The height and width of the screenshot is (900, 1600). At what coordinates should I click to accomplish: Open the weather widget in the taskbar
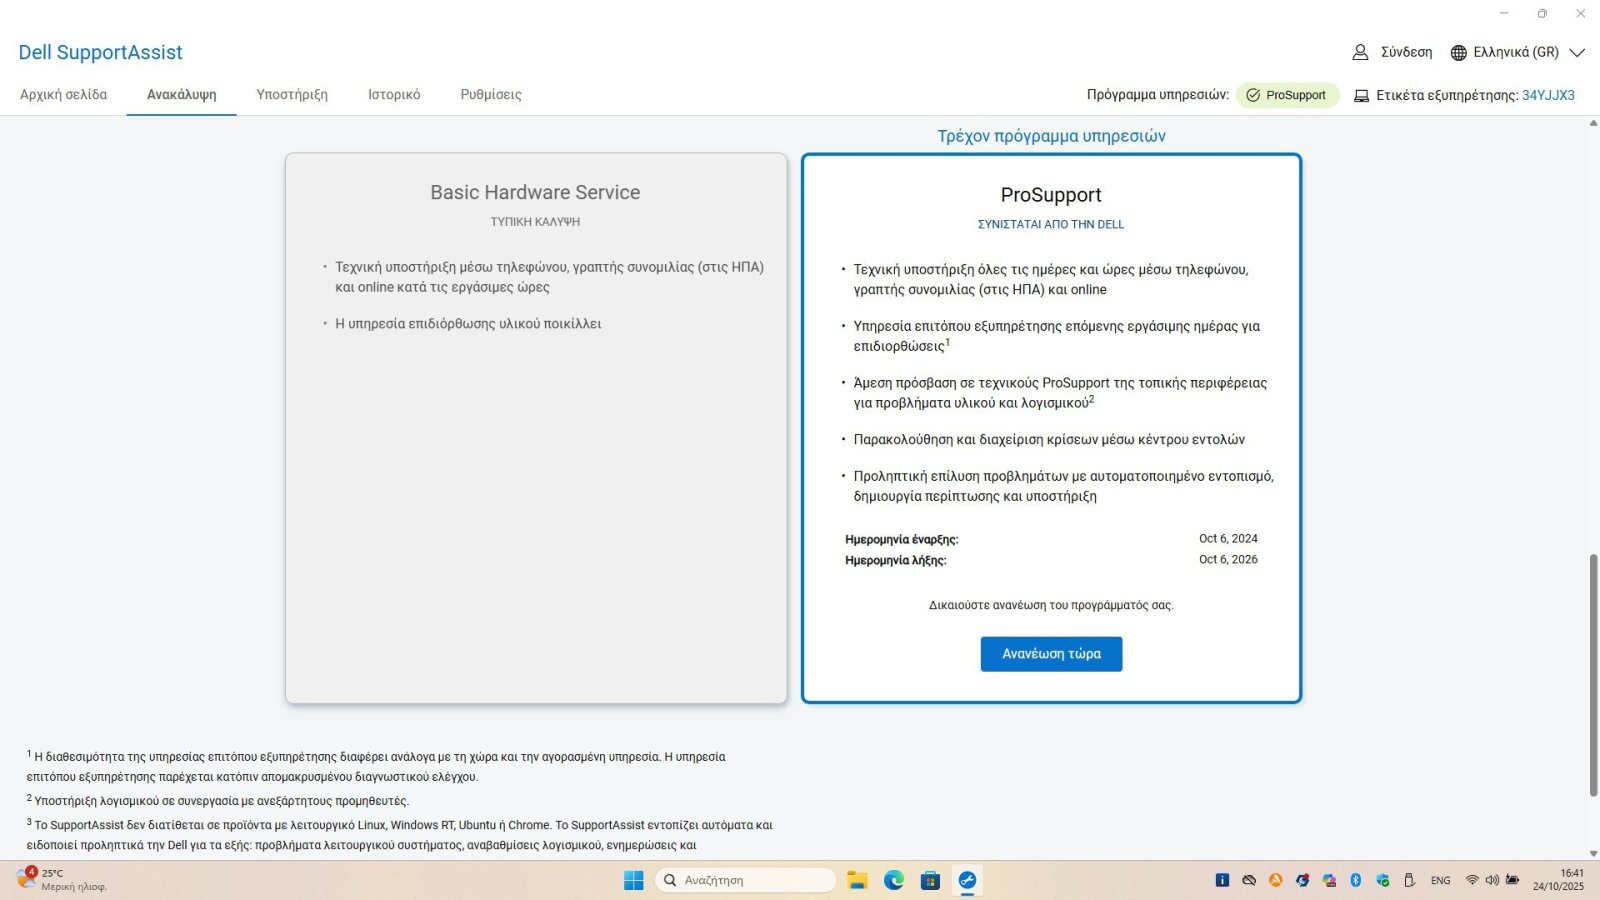[x=62, y=880]
